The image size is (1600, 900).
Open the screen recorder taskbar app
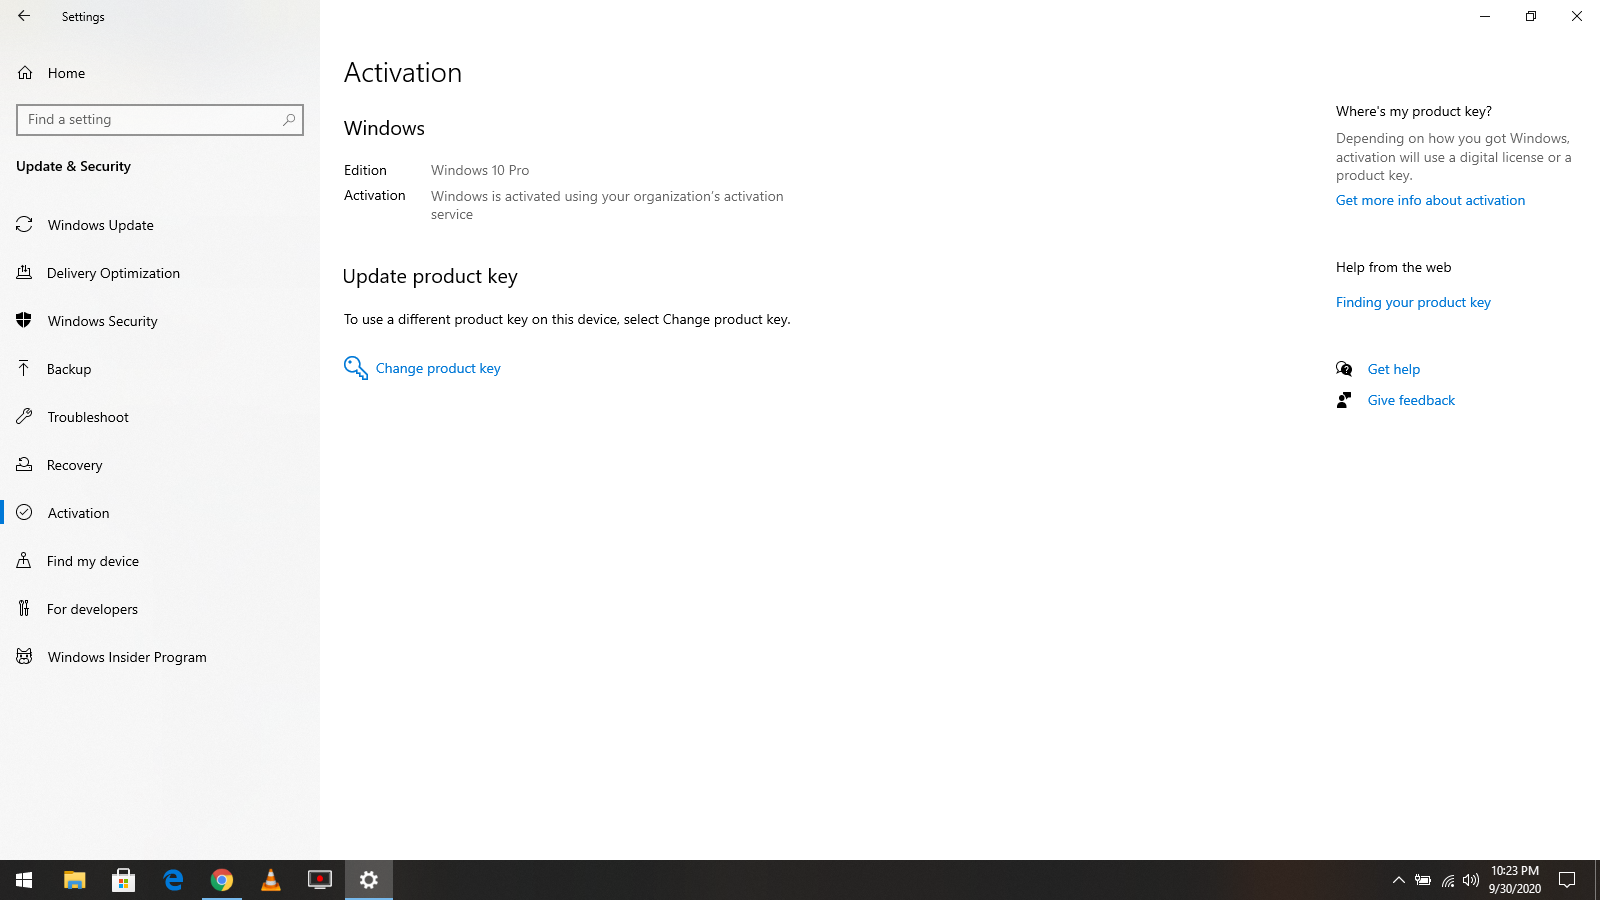[x=320, y=880]
